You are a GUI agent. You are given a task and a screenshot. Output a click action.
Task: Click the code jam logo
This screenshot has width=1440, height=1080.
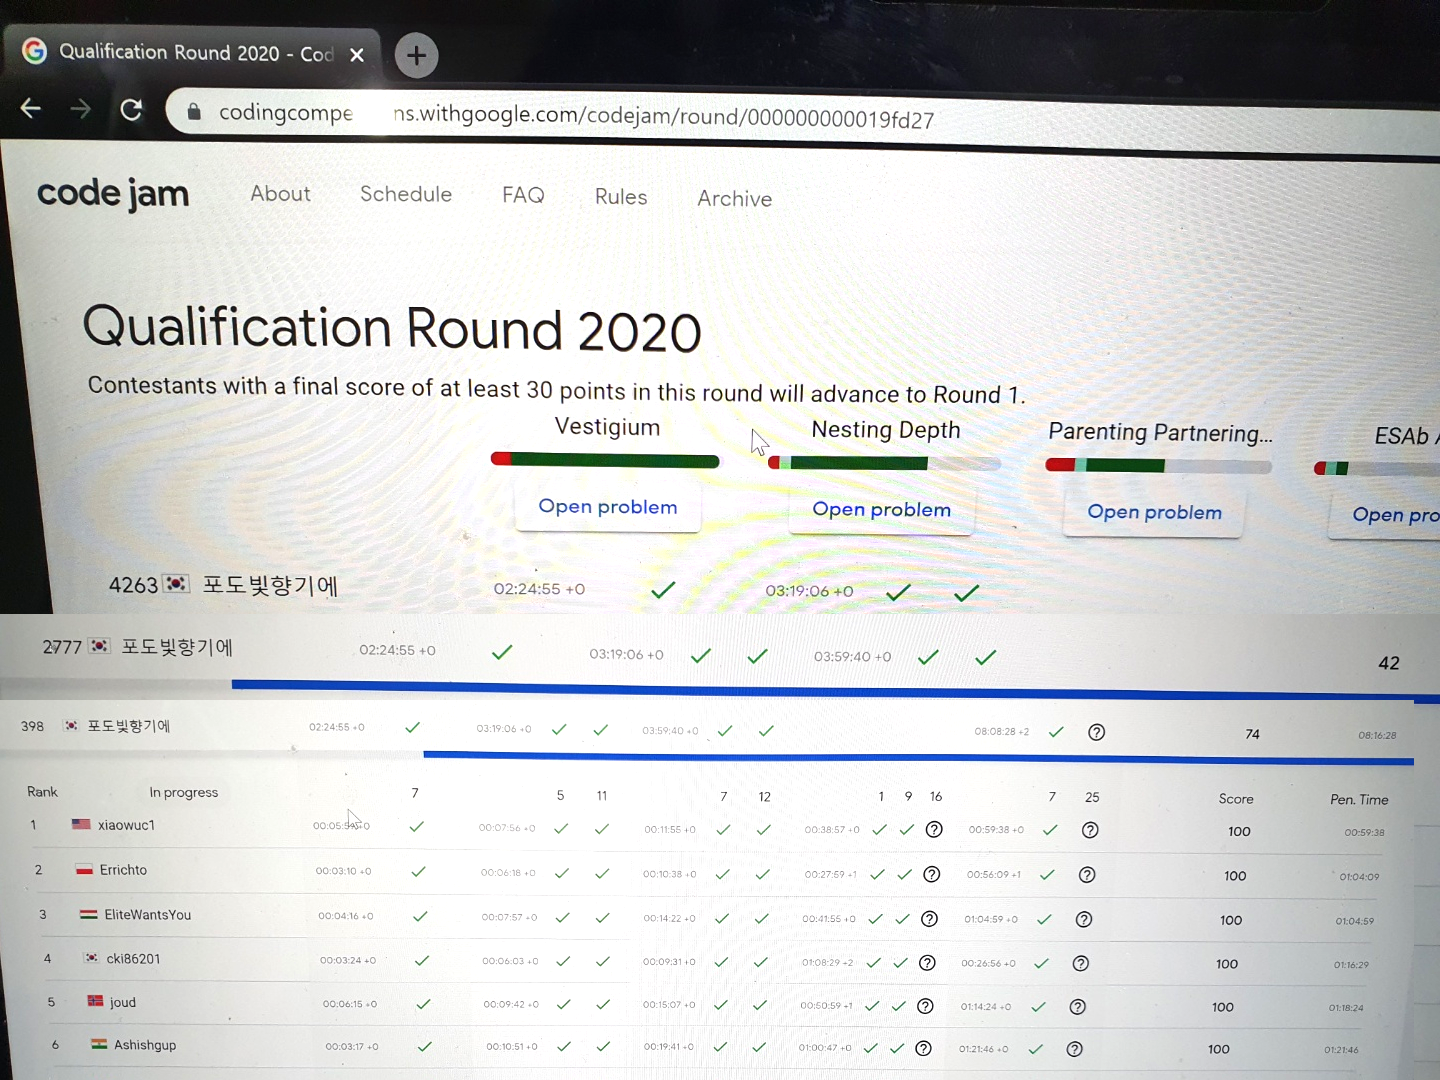(113, 193)
